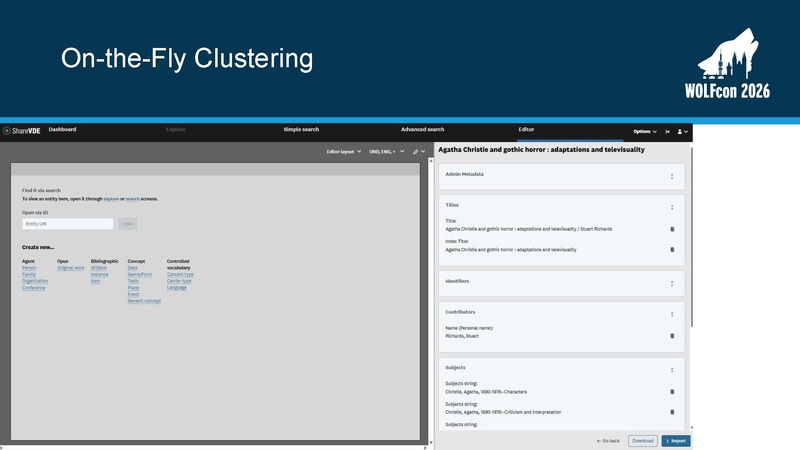The height and width of the screenshot is (450, 800).
Task: Open Contributors section three-dot menu
Action: (672, 315)
